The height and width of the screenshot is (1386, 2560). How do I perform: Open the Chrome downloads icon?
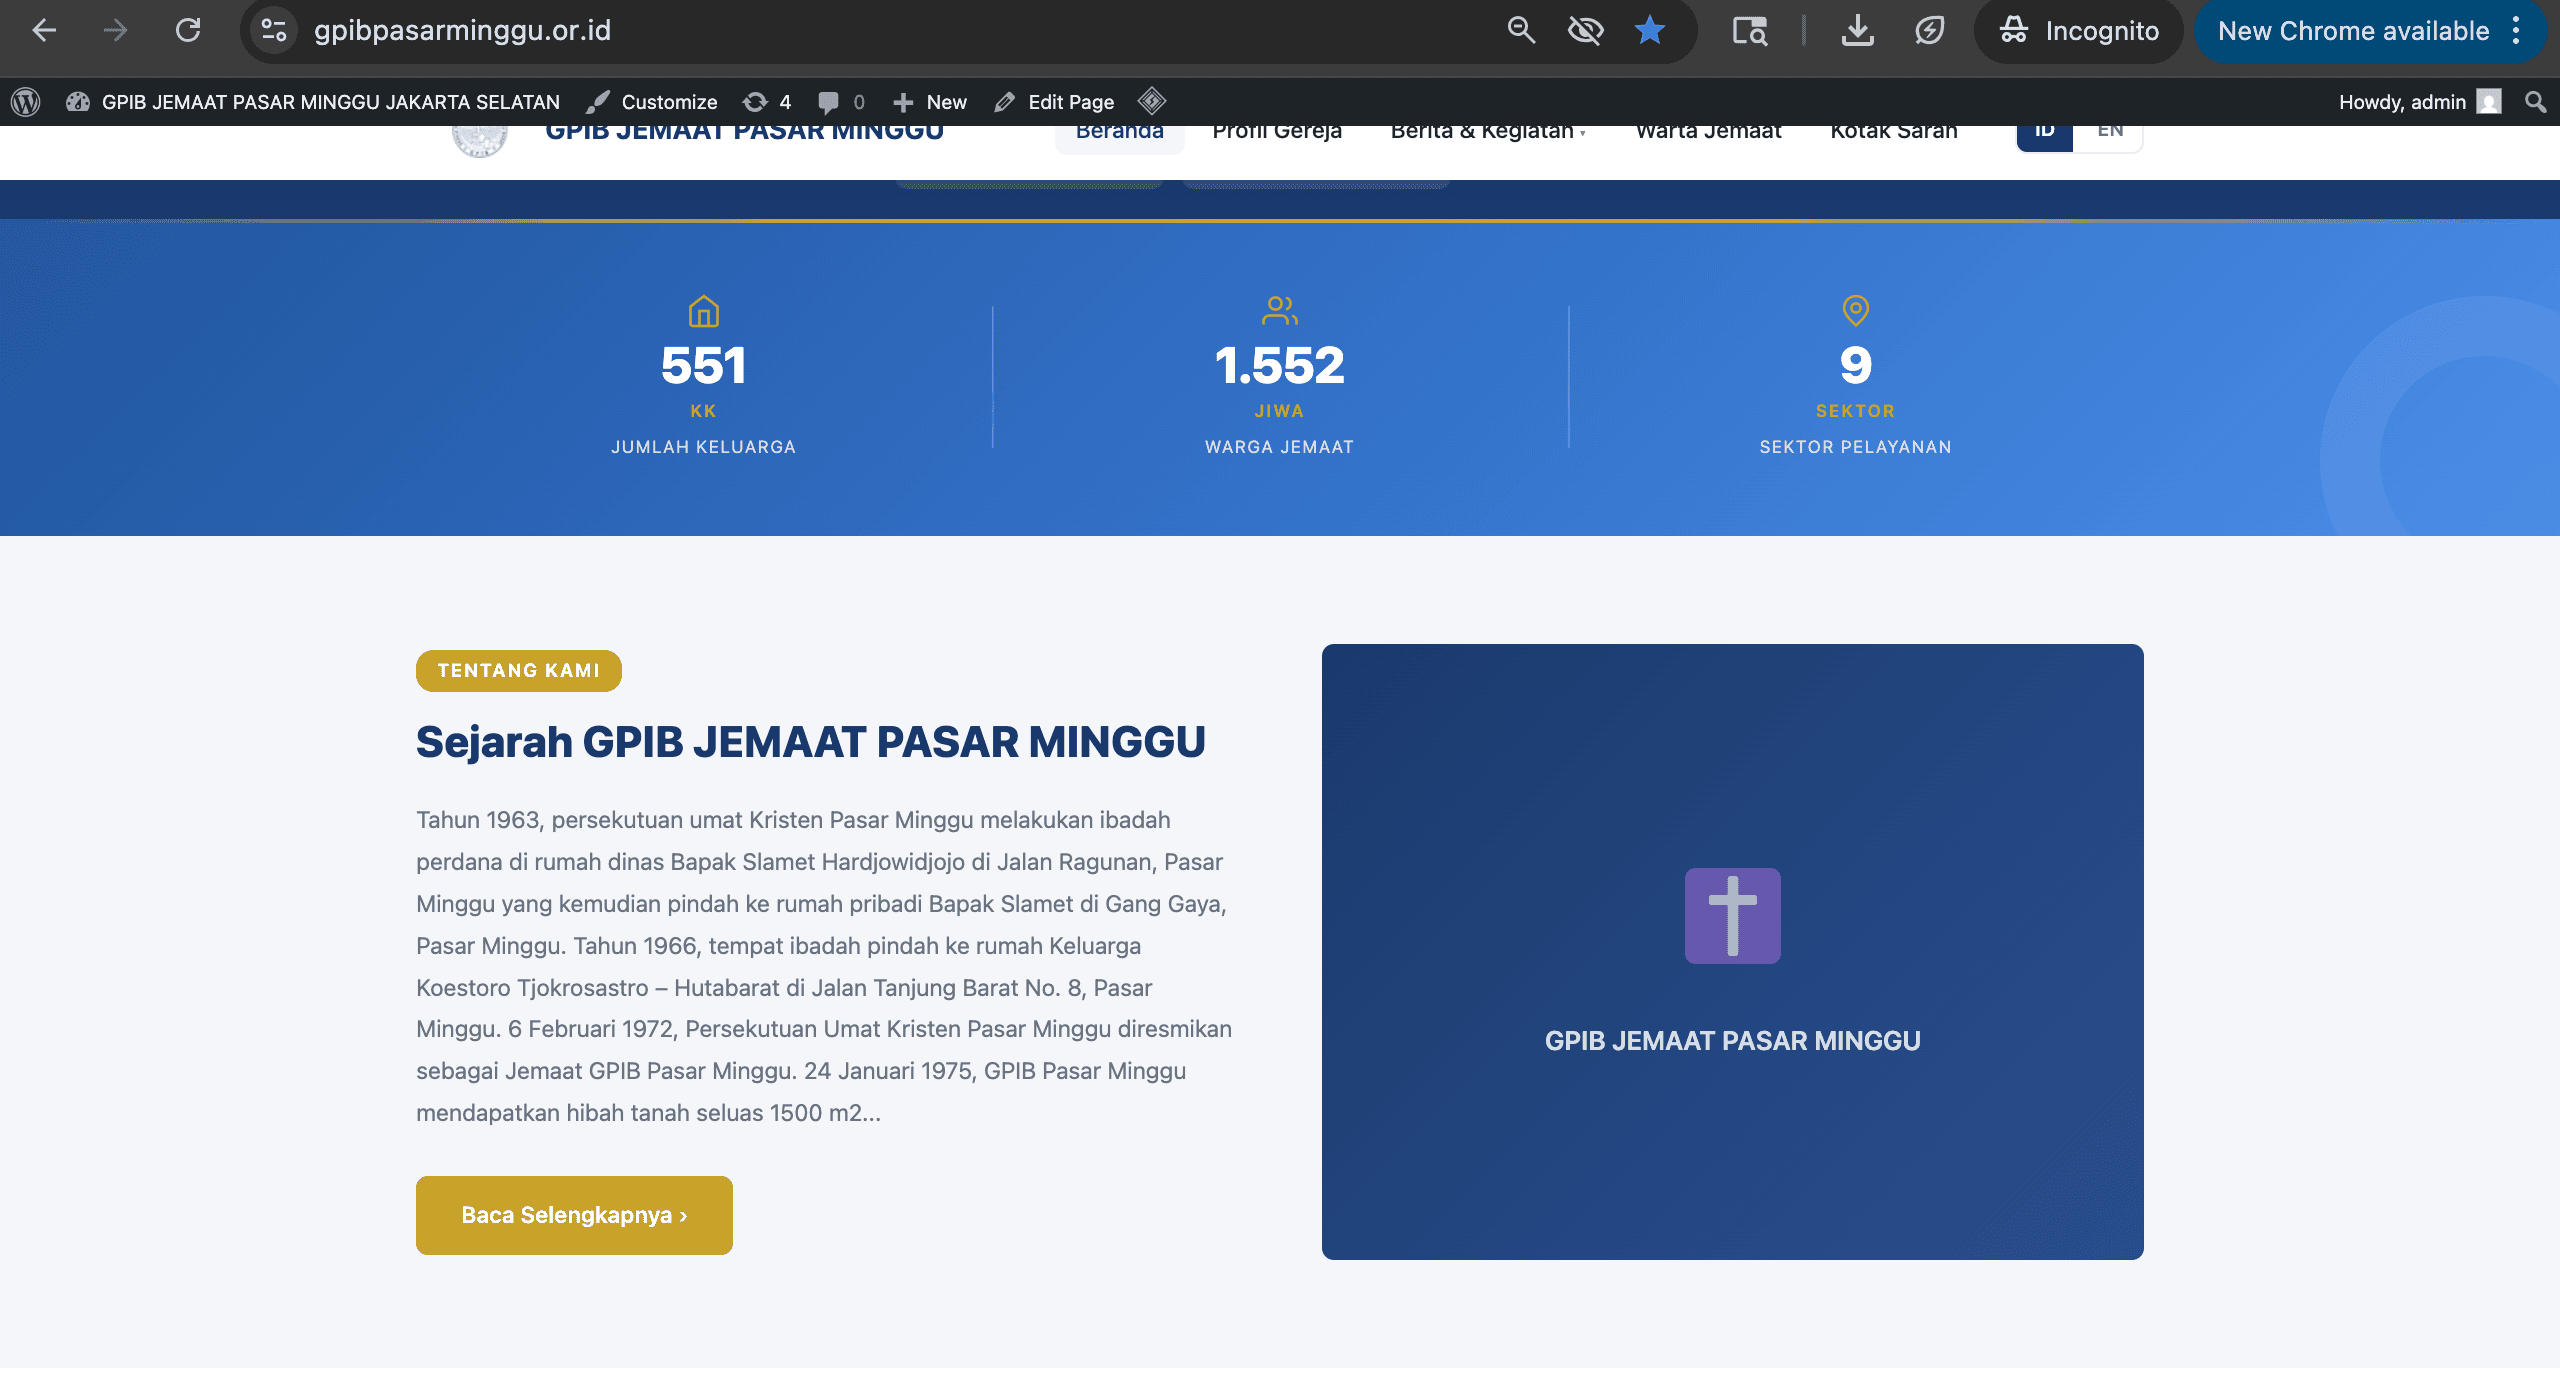[x=1858, y=31]
